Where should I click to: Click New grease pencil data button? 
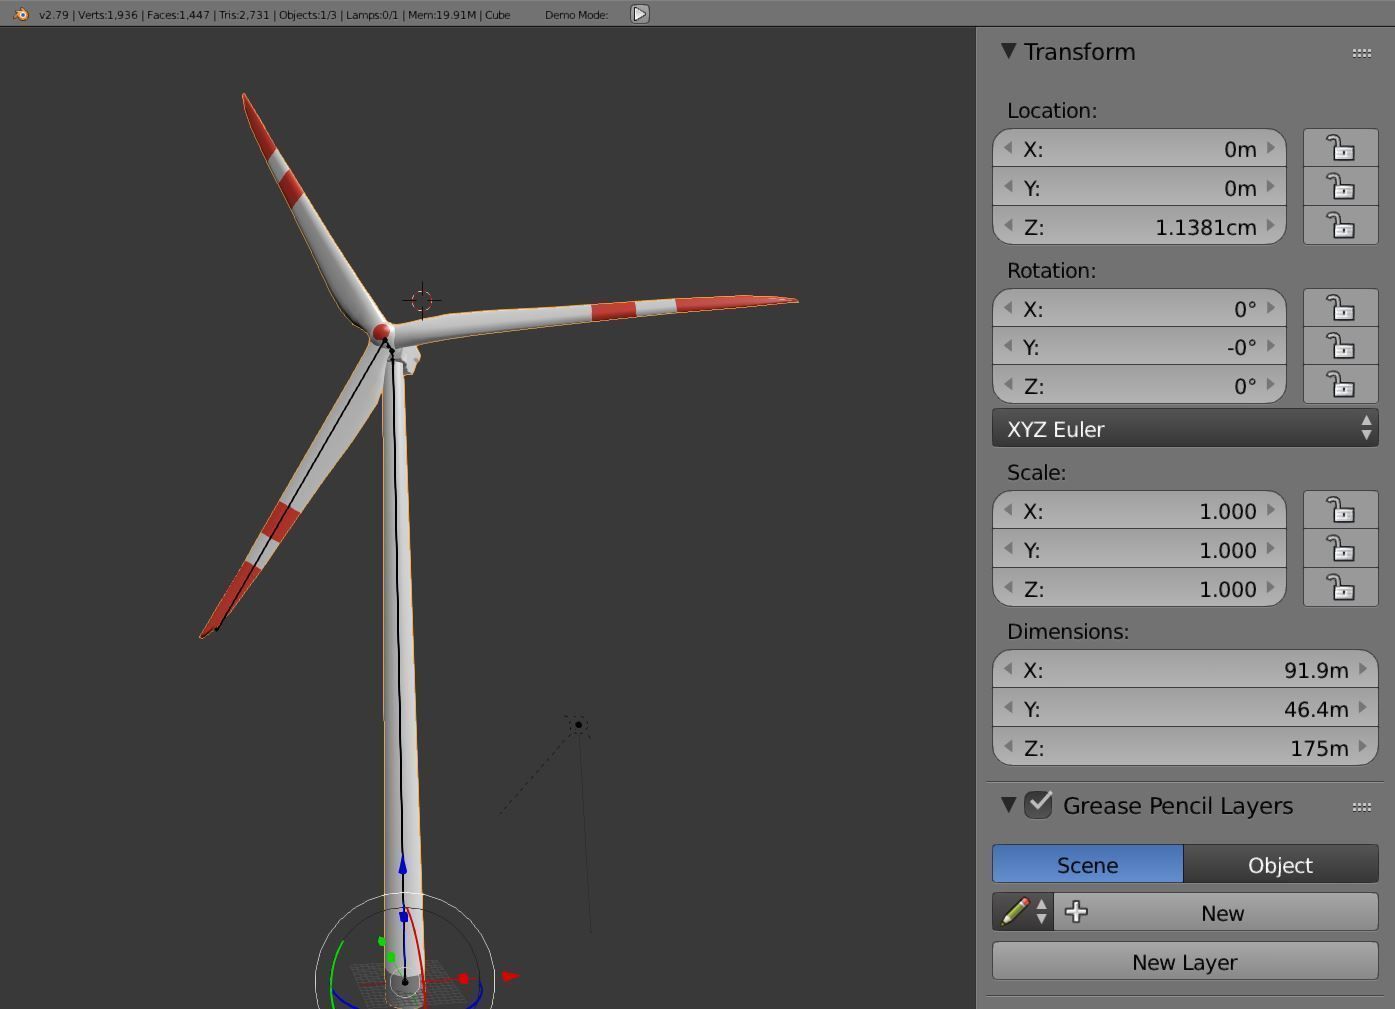click(1216, 912)
